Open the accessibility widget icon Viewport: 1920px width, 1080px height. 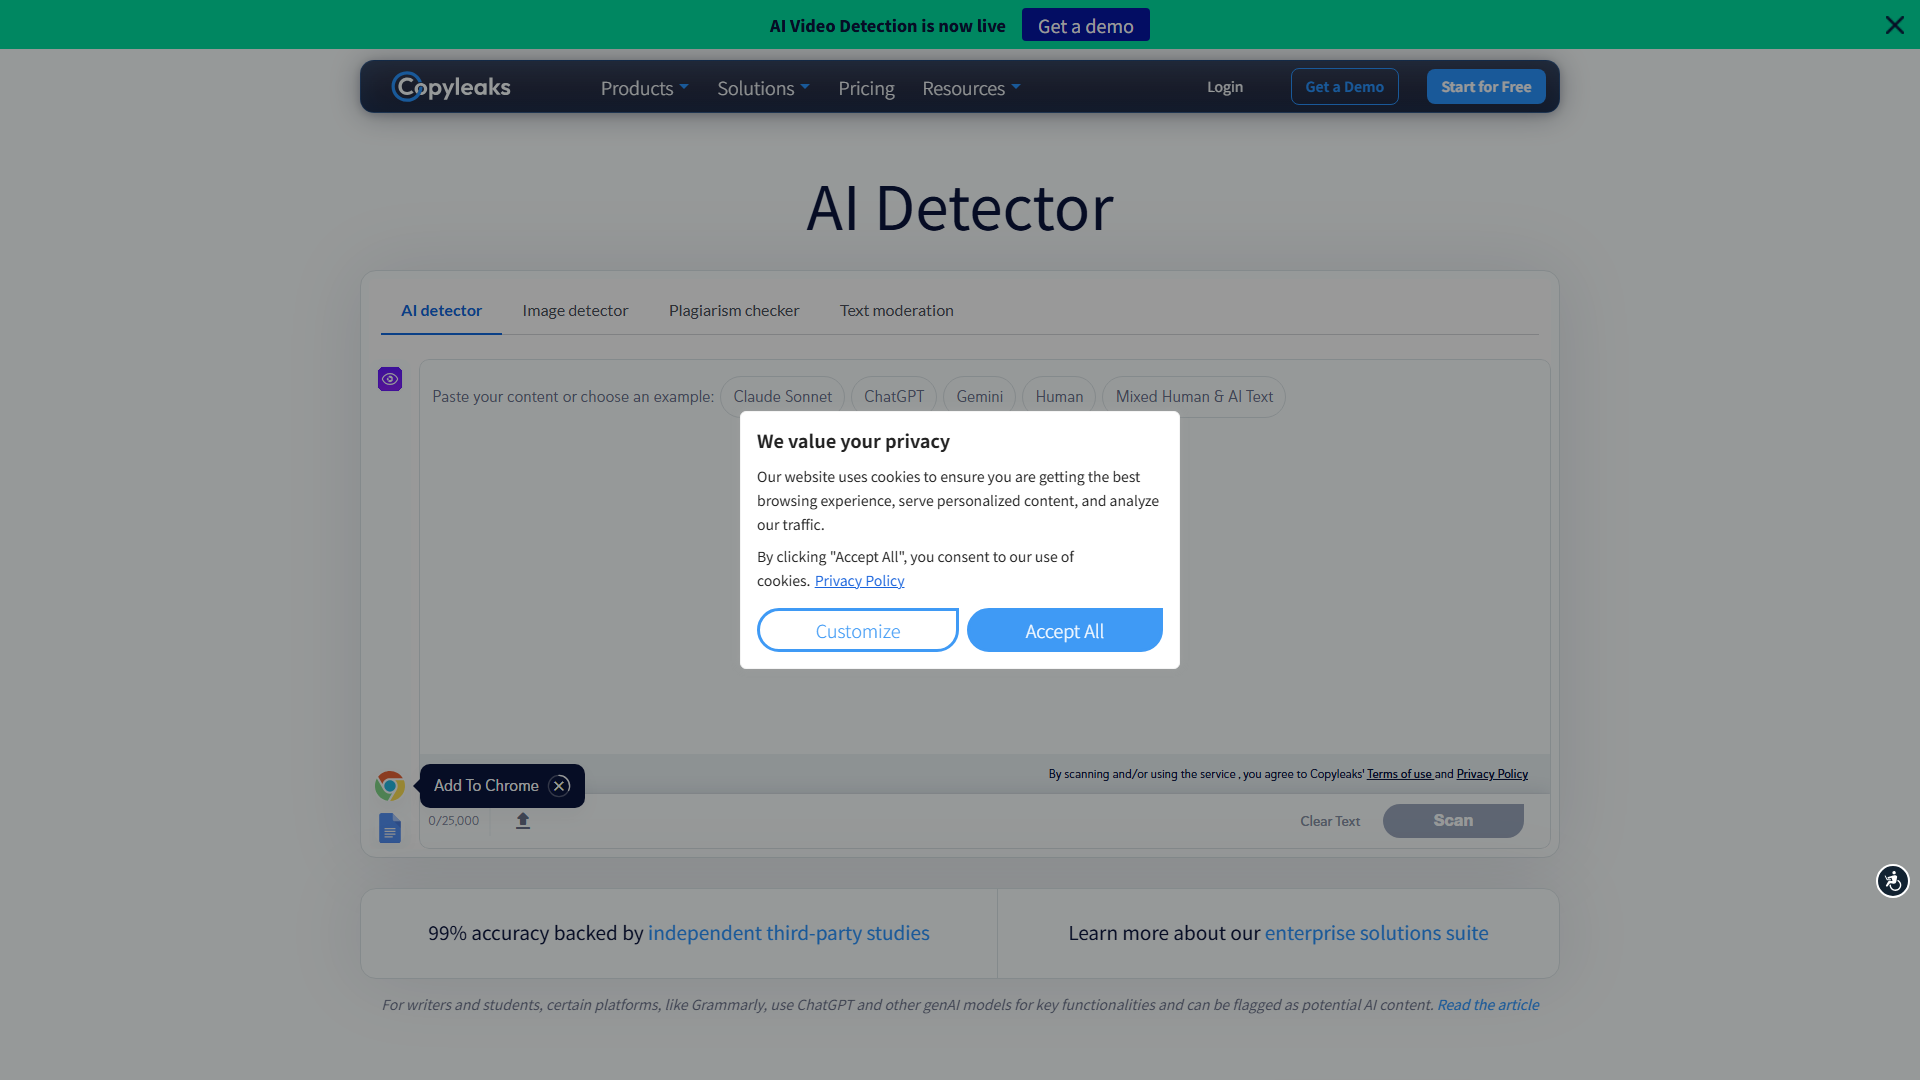pos(1892,881)
